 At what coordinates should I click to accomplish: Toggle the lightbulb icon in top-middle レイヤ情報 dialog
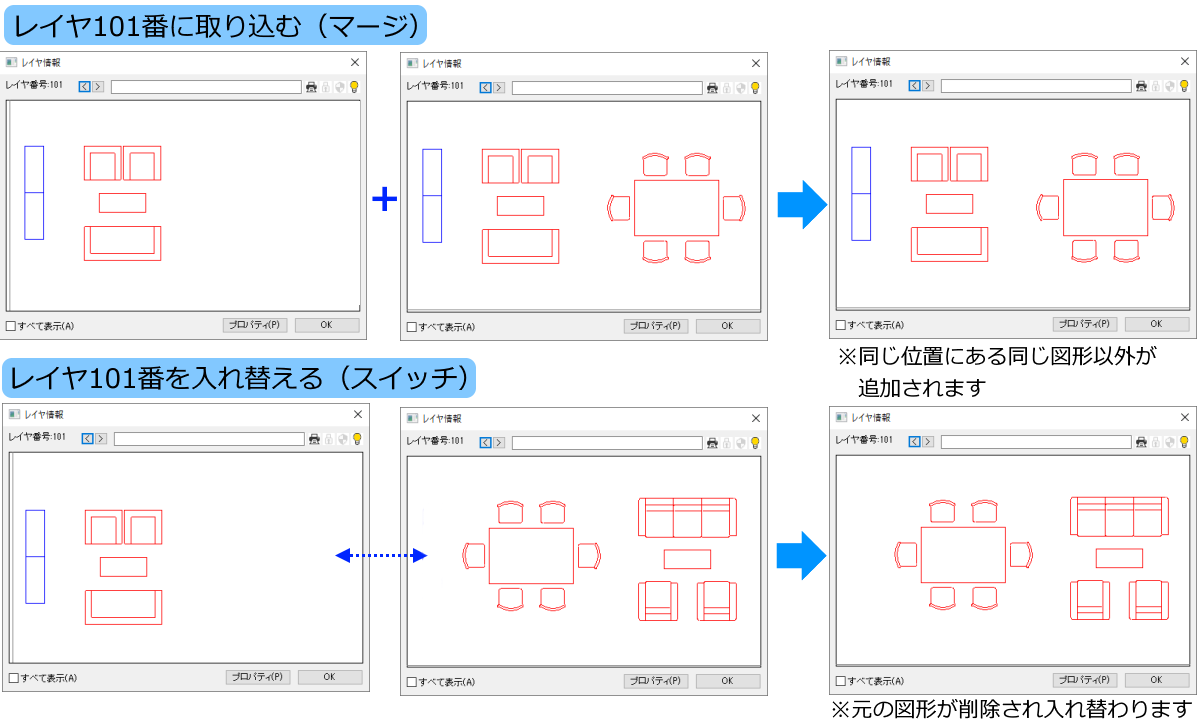point(755,88)
